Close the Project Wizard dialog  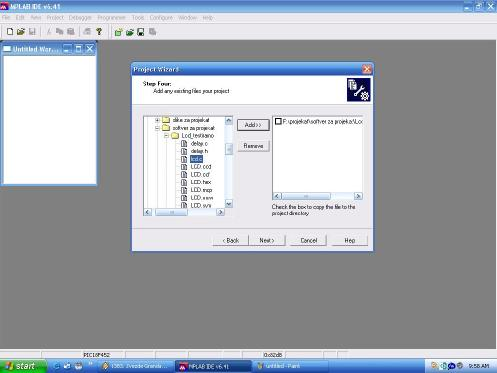(x=367, y=69)
